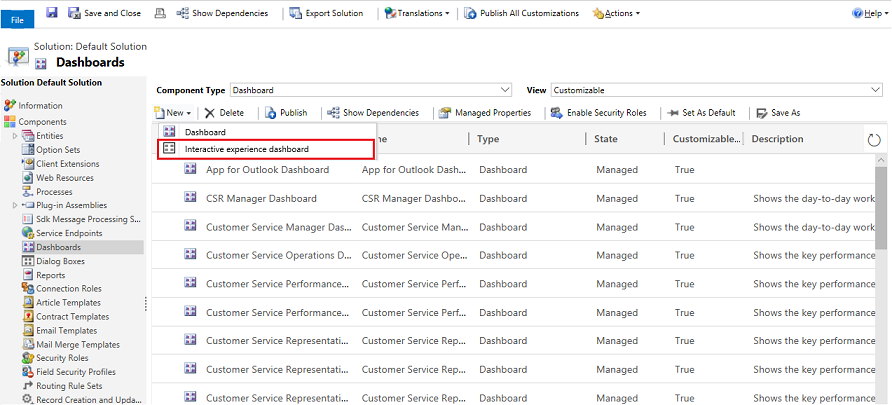
Task: Click the Managed Properties icon
Action: click(x=444, y=113)
